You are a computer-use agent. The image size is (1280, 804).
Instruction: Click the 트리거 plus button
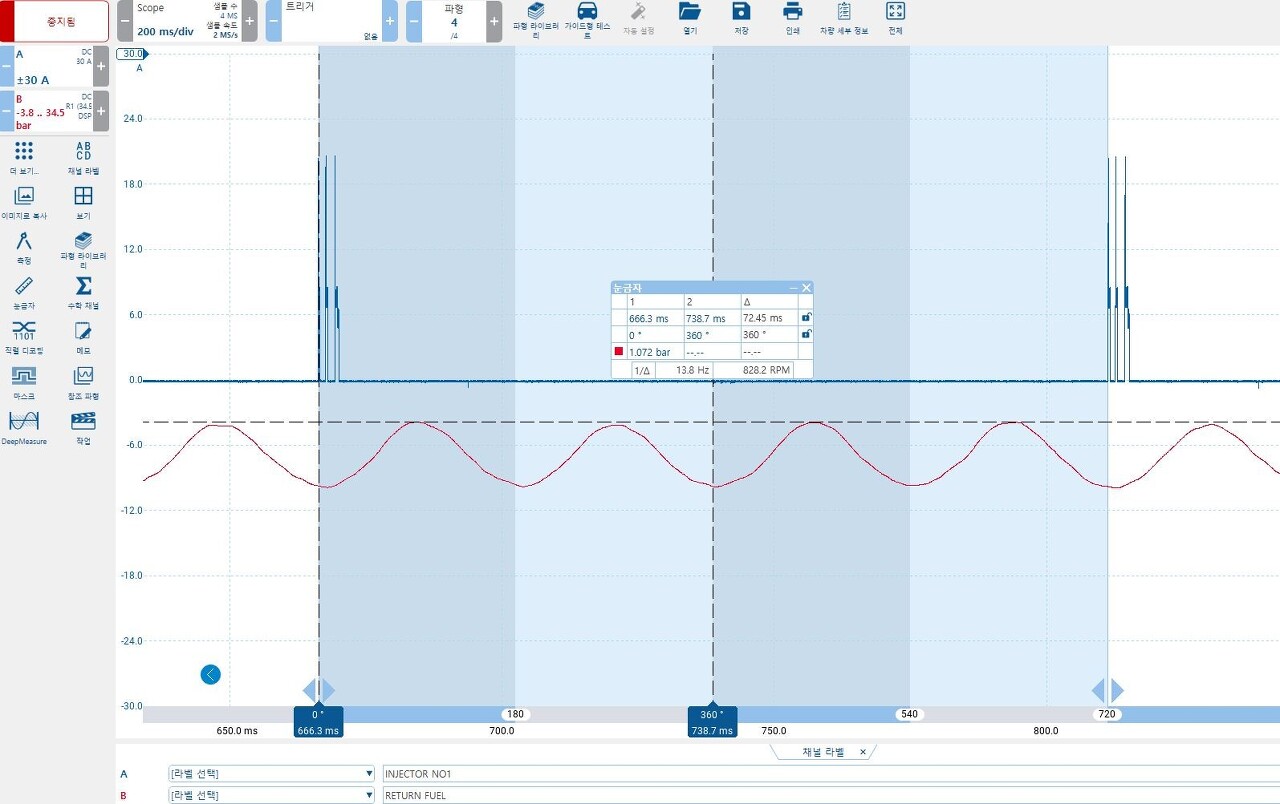390,21
